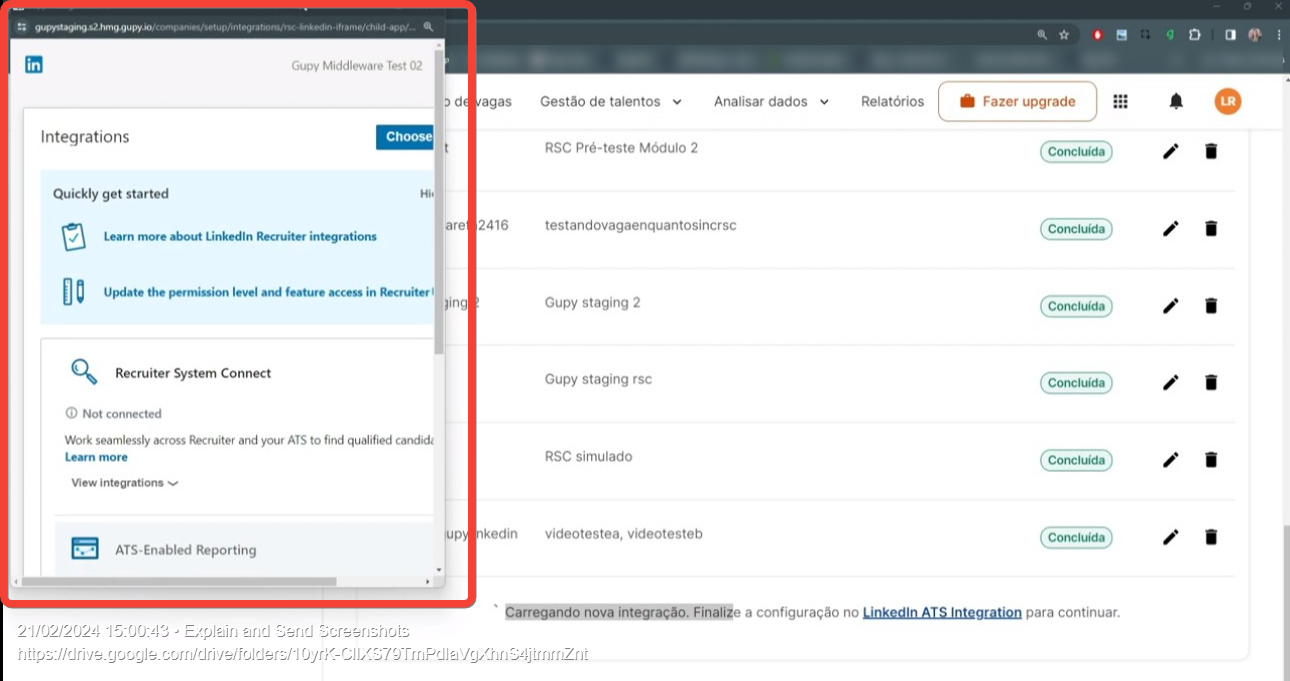This screenshot has width=1290, height=681.
Task: Edit the Gupy staging rsc integration
Action: tap(1171, 382)
